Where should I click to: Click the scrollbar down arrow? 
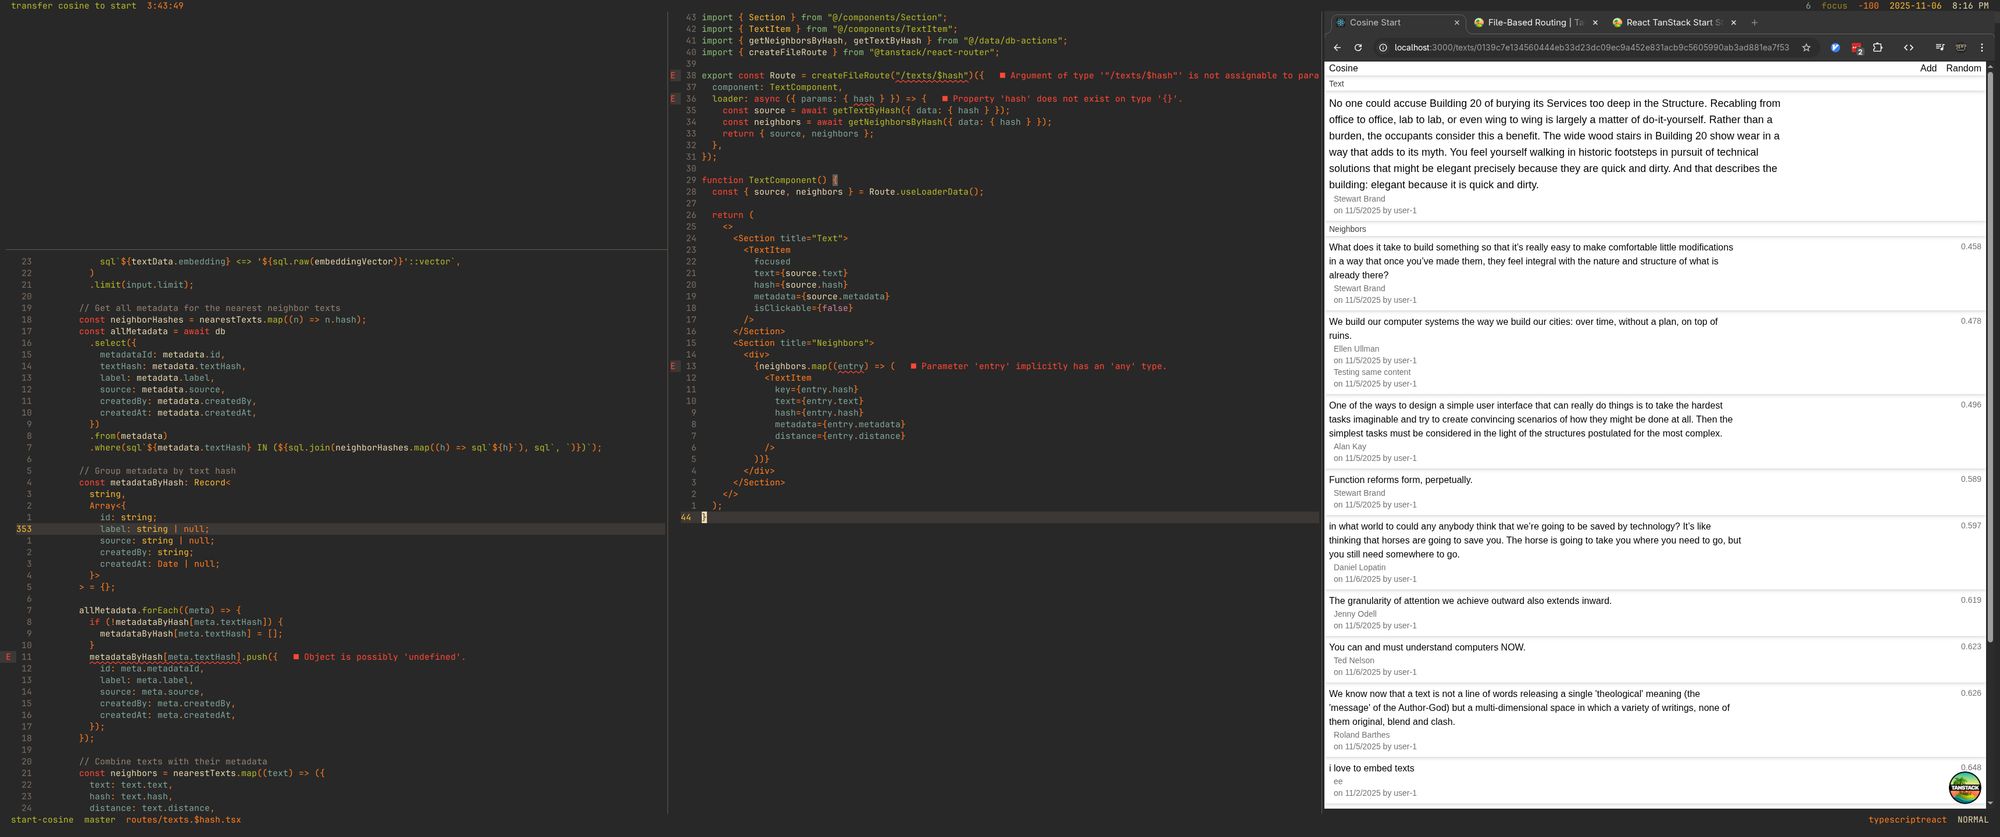(x=1990, y=803)
